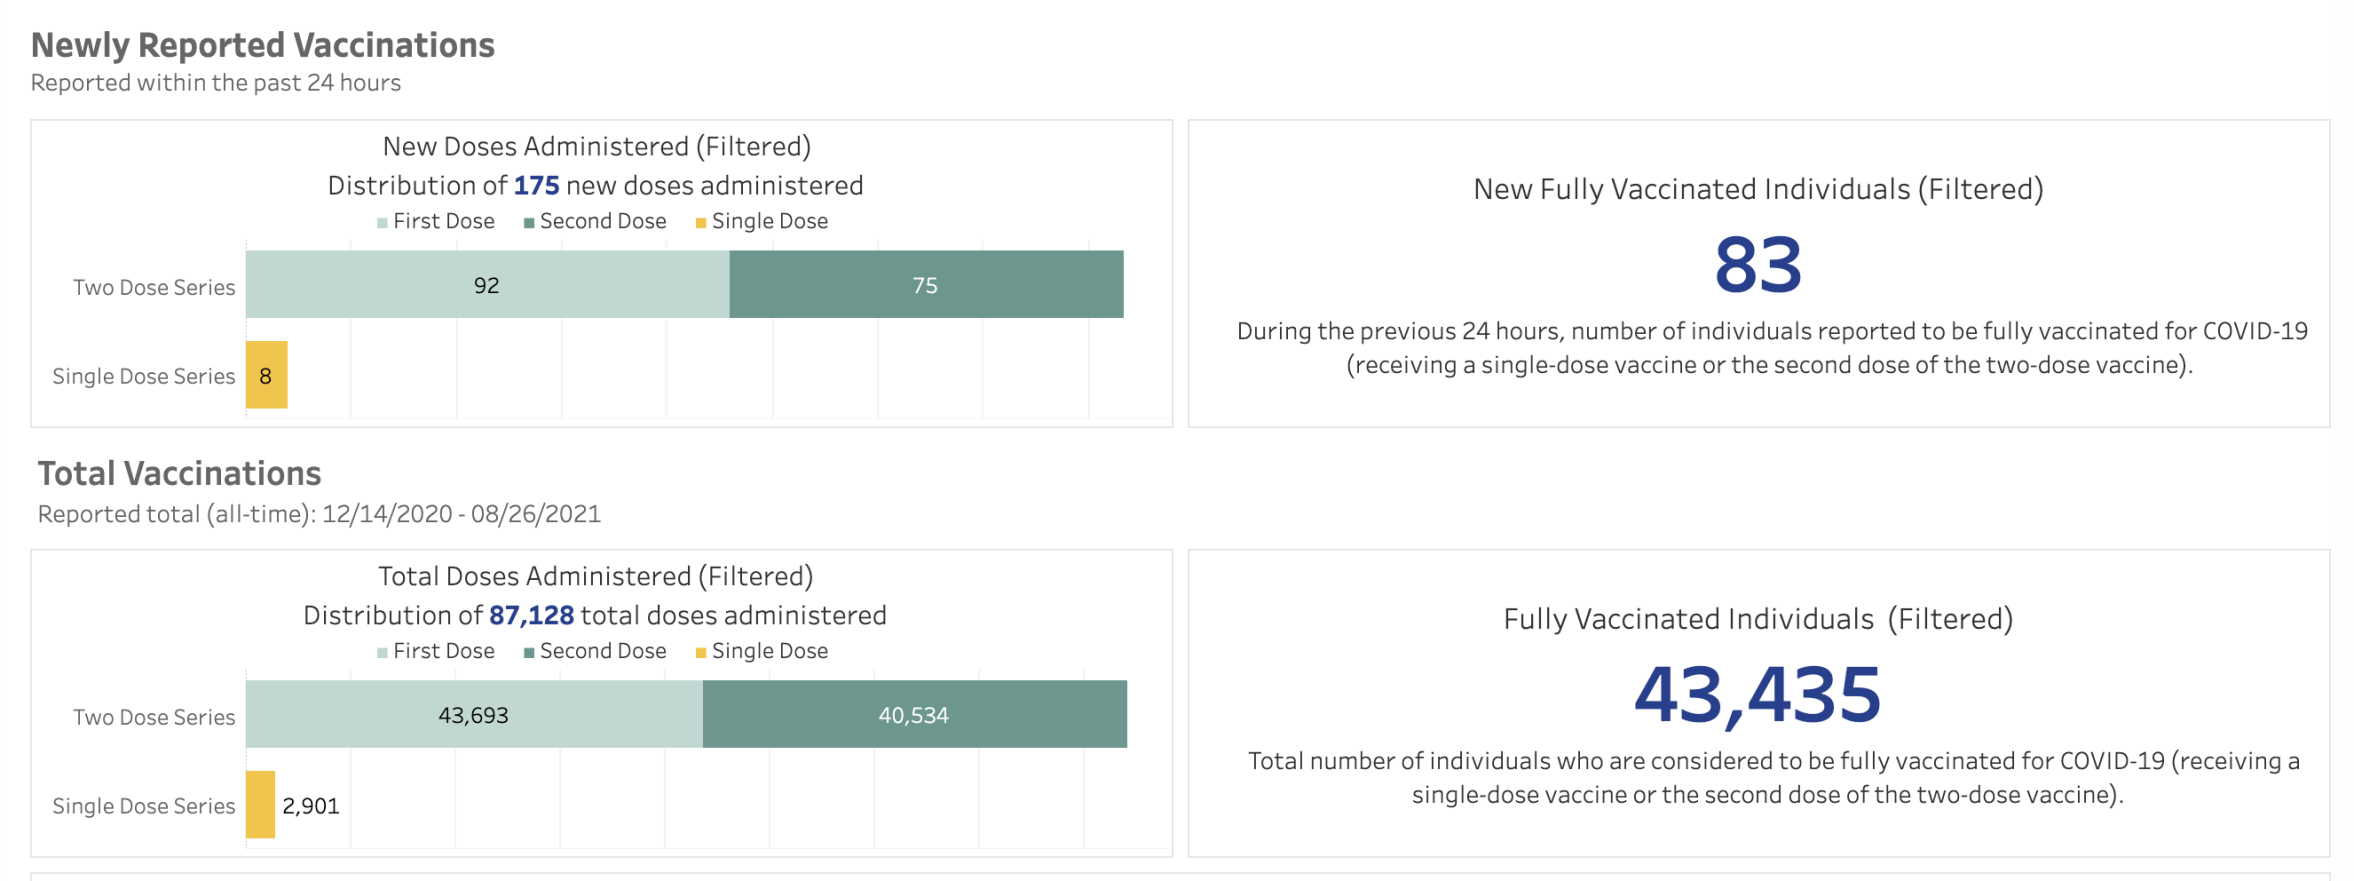The height and width of the screenshot is (881, 2354).
Task: Click the Total Vaccinations heading
Action: [x=180, y=473]
